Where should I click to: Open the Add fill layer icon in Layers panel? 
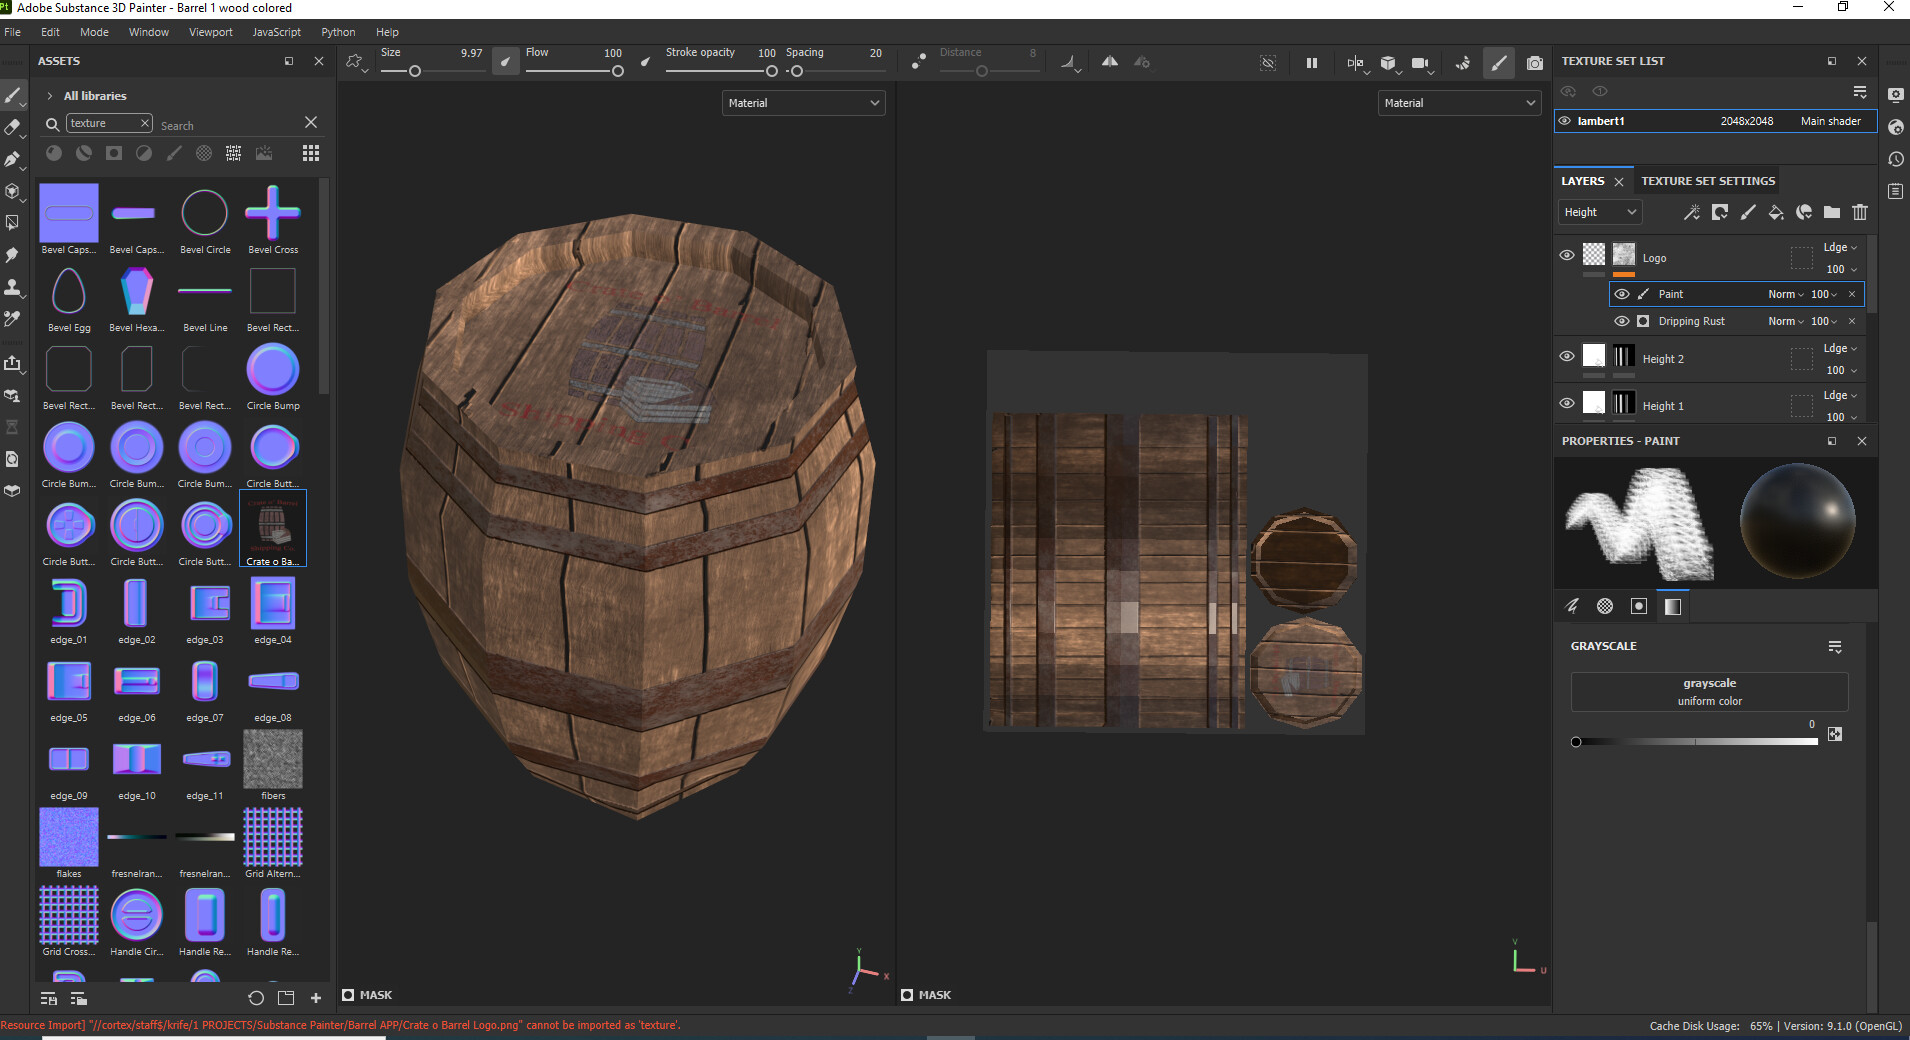click(1776, 212)
